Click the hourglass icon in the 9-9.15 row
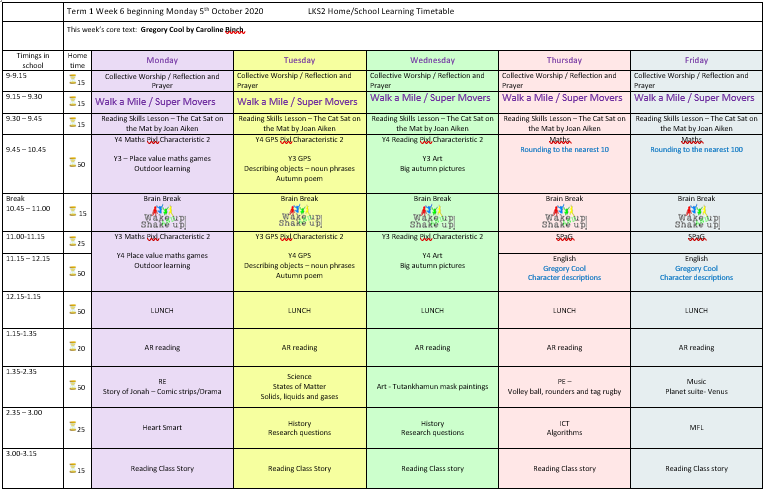767x493 pixels. (x=71, y=79)
